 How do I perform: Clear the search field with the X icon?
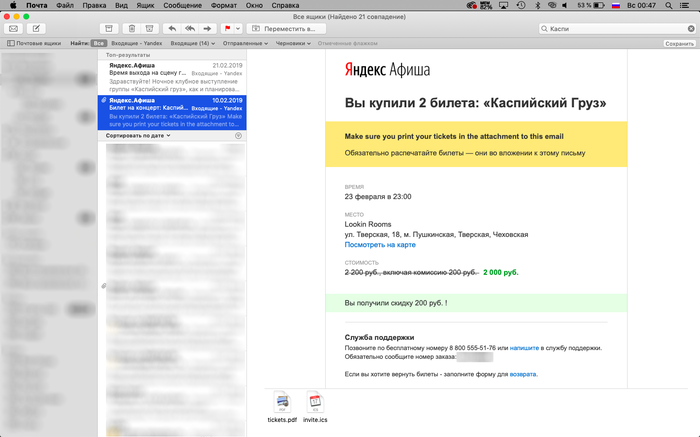(691, 29)
